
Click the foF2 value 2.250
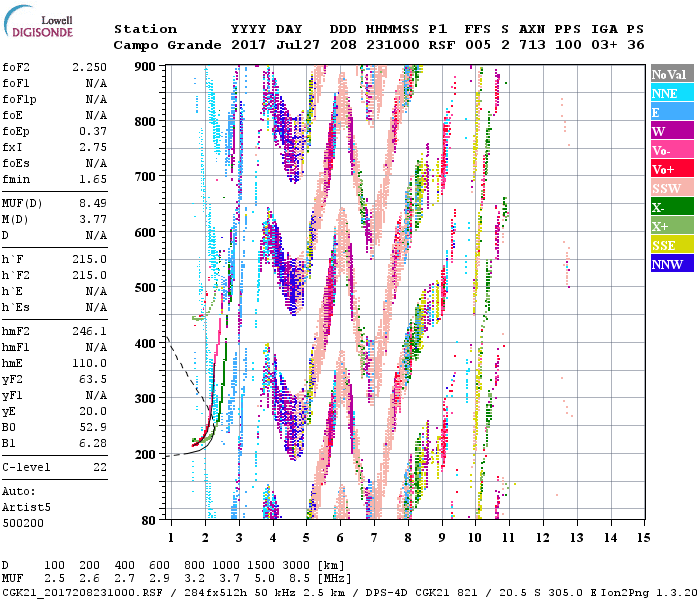[89, 67]
